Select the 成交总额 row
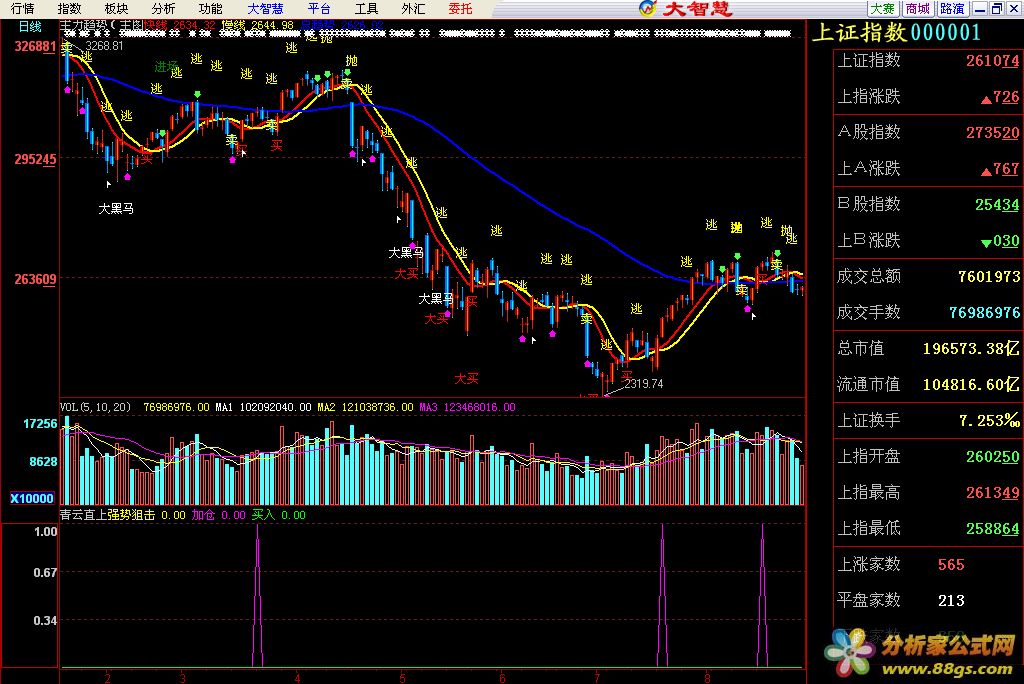The width and height of the screenshot is (1024, 684). 927,276
